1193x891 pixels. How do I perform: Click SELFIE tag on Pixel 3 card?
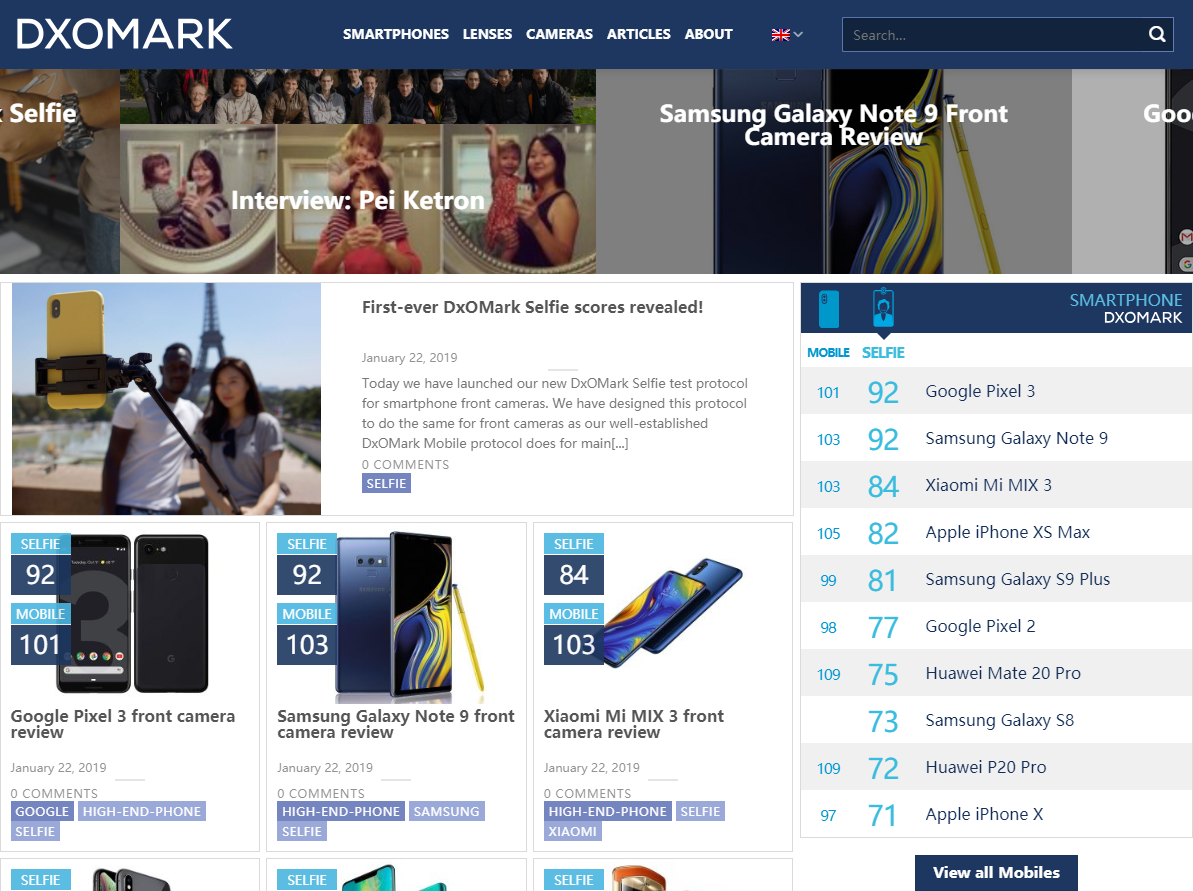tap(35, 832)
